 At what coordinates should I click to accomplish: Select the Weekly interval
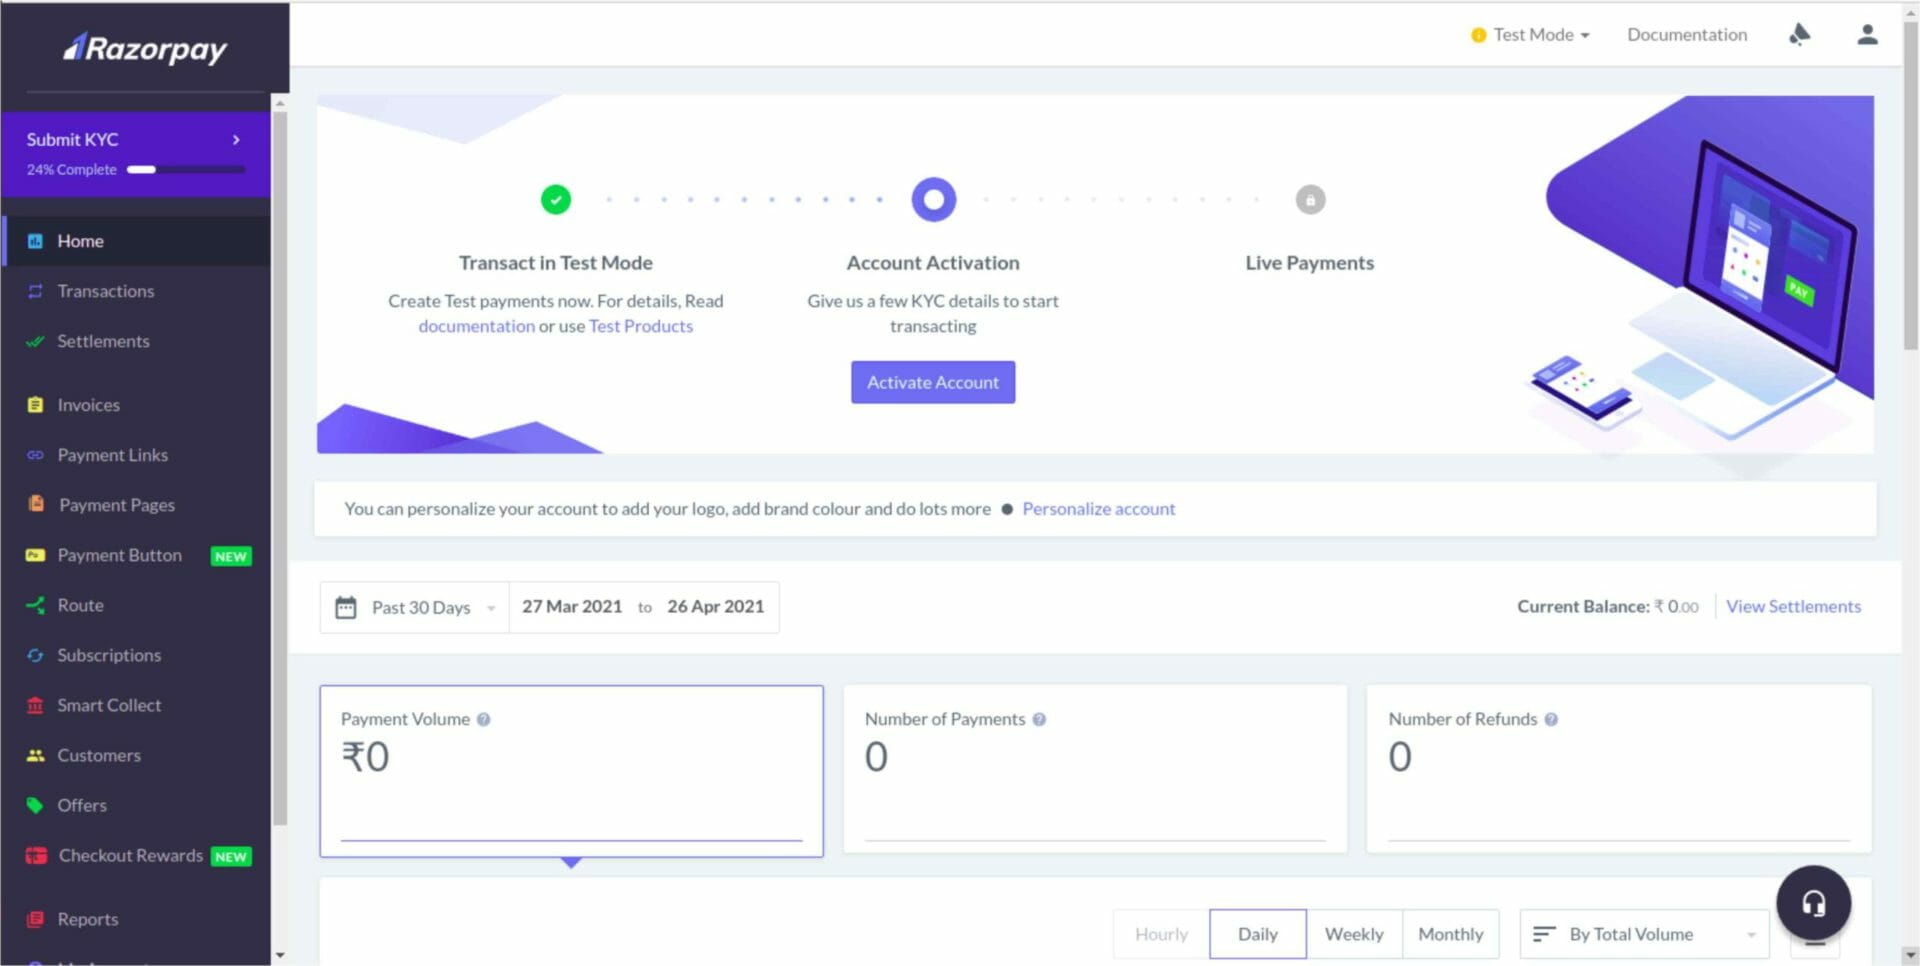pyautogui.click(x=1354, y=934)
